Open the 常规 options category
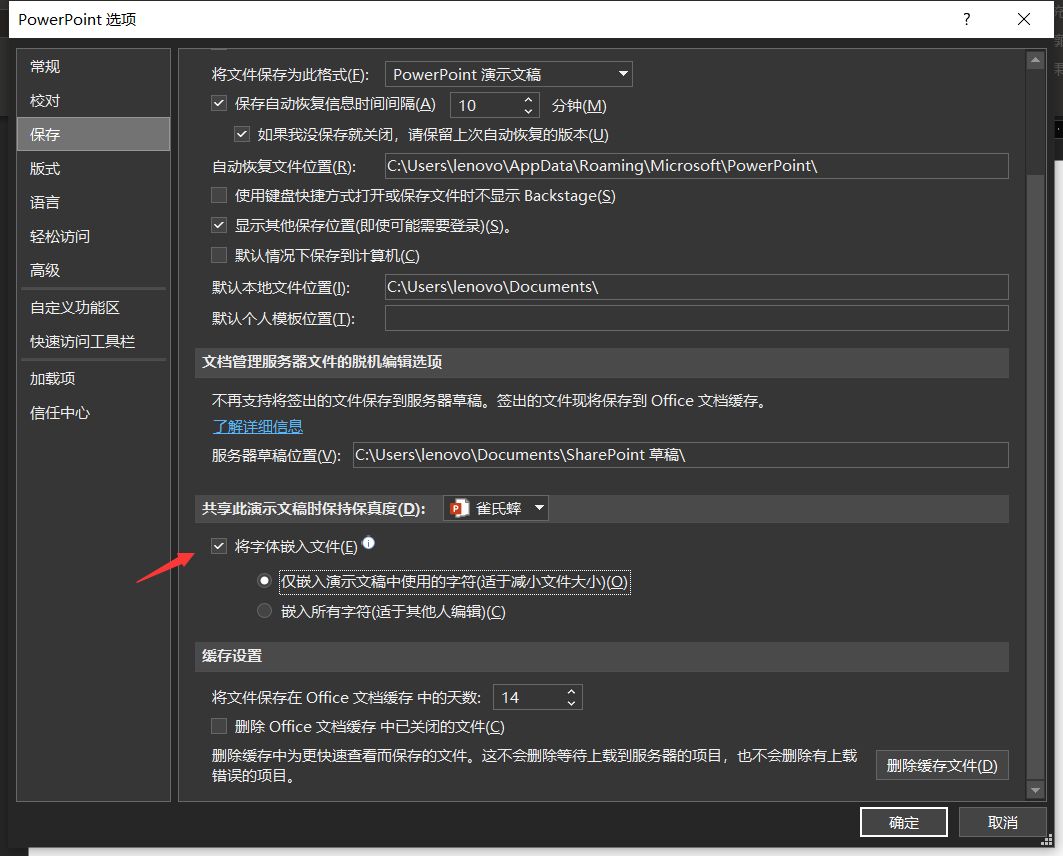 click(x=94, y=66)
